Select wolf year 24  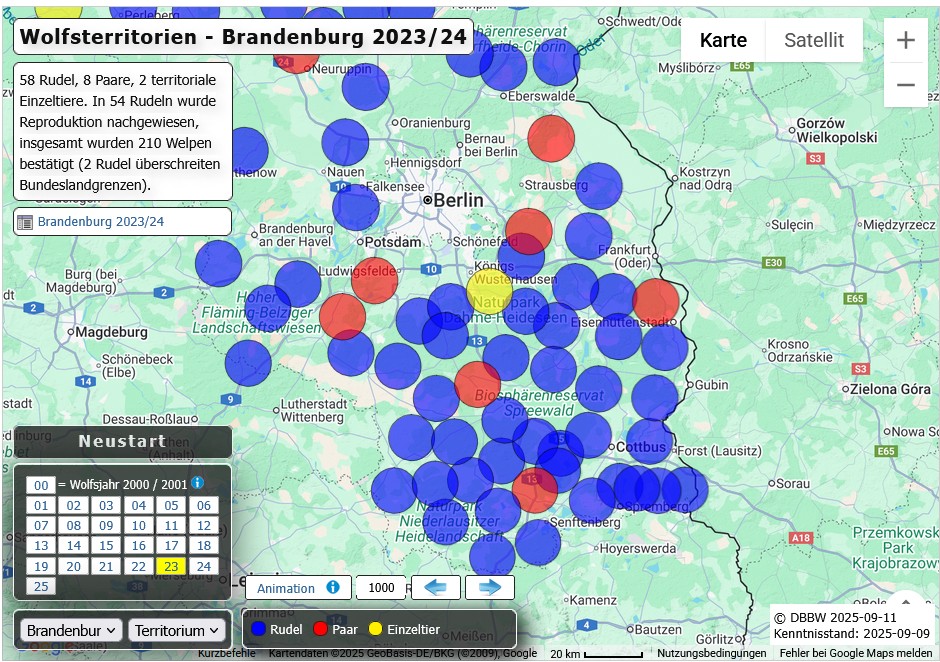click(x=203, y=566)
